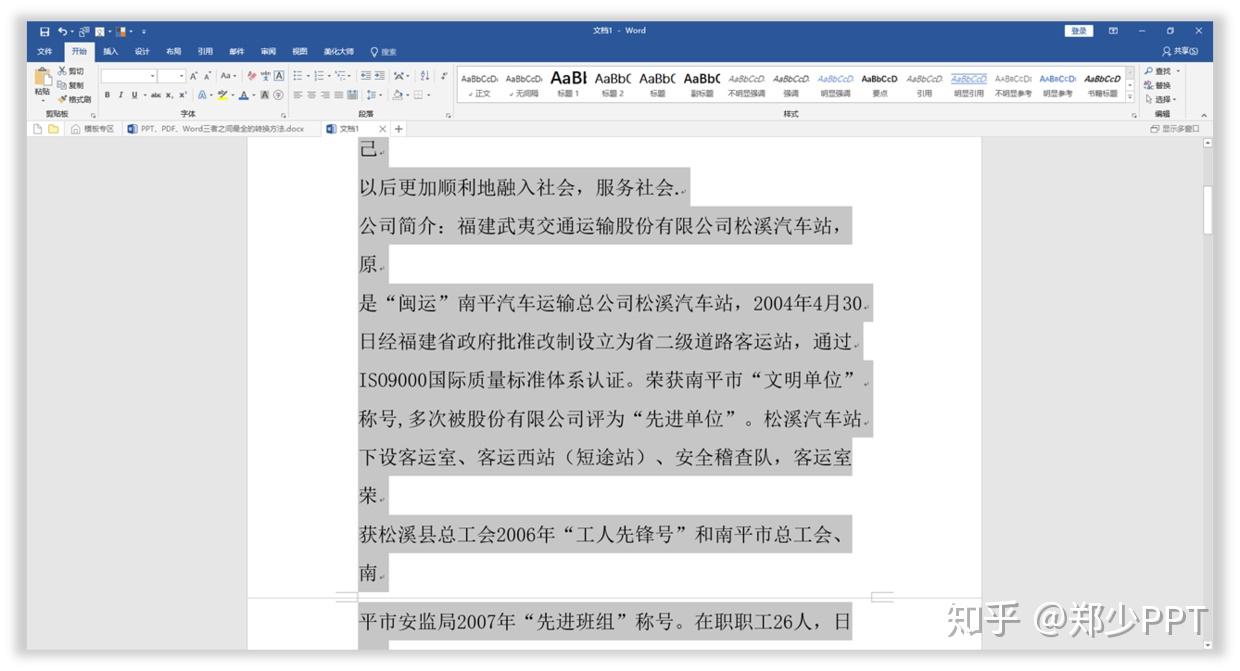
Task: Increase font size with the larger A icon
Action: pos(194,76)
